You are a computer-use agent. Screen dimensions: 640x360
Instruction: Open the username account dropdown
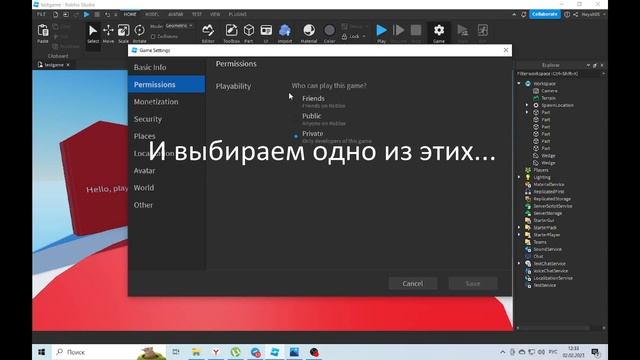(x=594, y=14)
